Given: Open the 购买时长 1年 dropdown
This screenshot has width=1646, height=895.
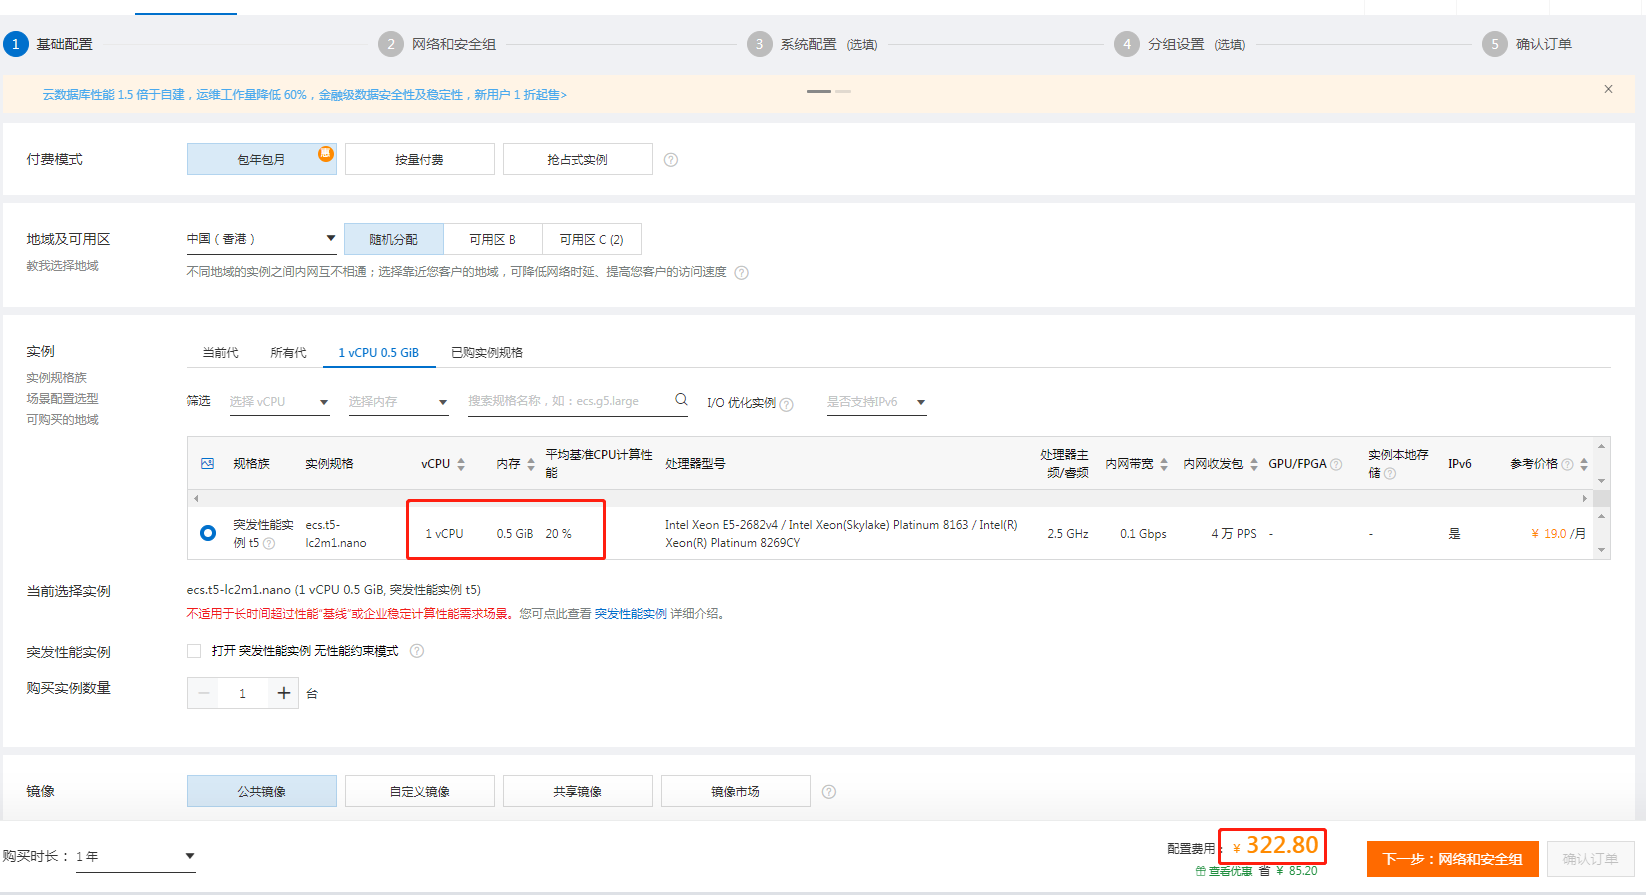Looking at the screenshot, I should (x=135, y=857).
